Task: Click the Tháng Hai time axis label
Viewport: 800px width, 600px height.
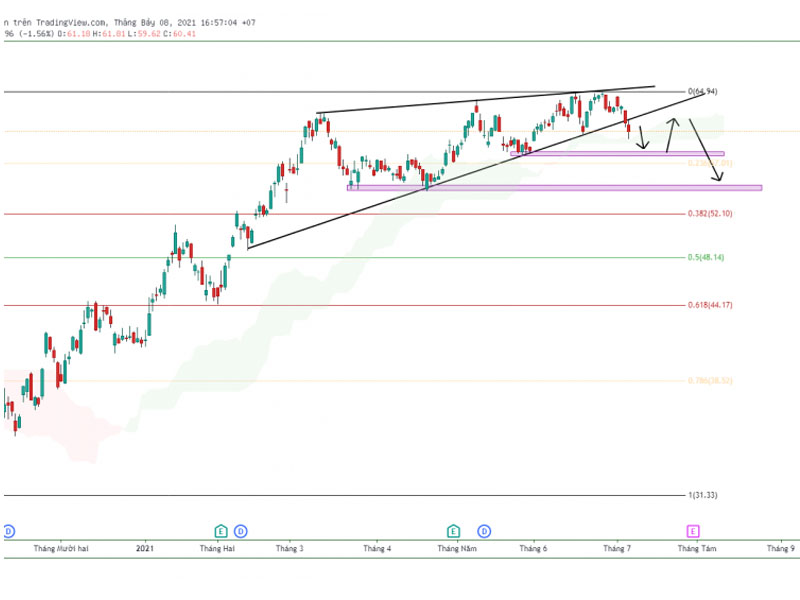Action: click(x=217, y=548)
